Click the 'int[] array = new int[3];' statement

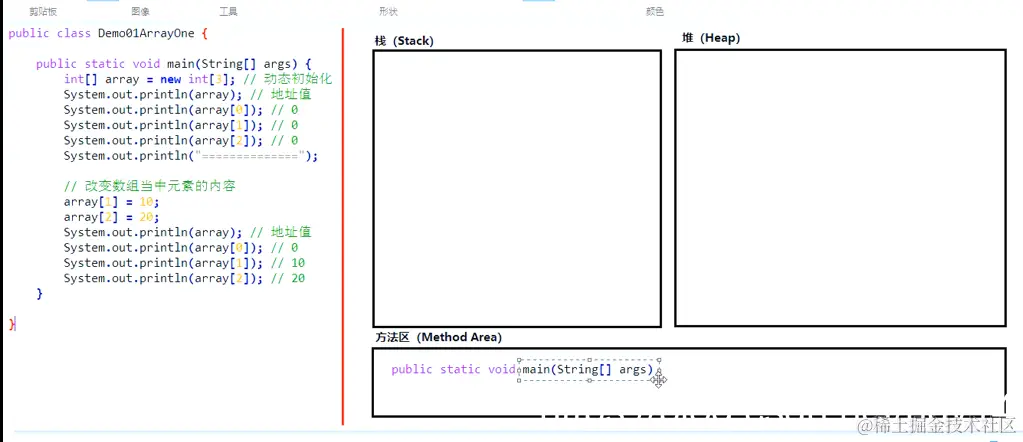pos(151,79)
